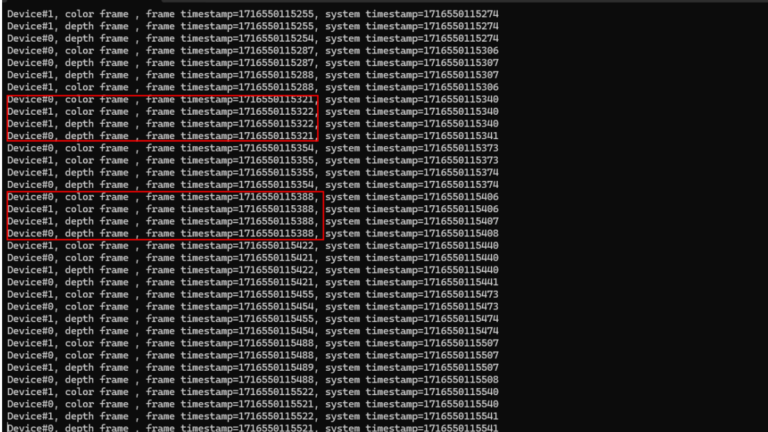768x432 pixels.
Task: Select Device#1 depth frame line with system timestamp 1716550115407
Action: (253, 221)
